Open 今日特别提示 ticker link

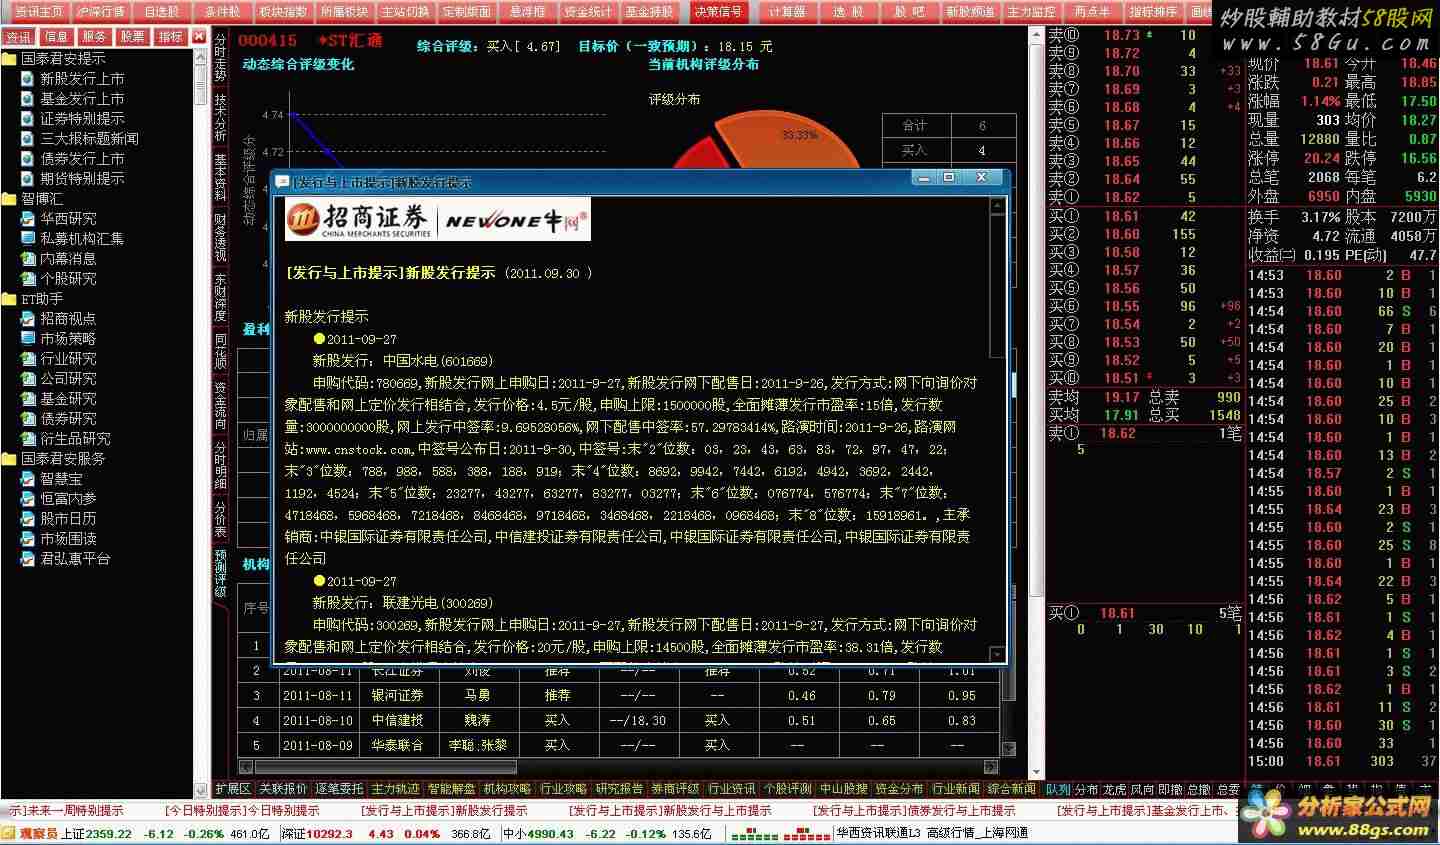click(242, 811)
